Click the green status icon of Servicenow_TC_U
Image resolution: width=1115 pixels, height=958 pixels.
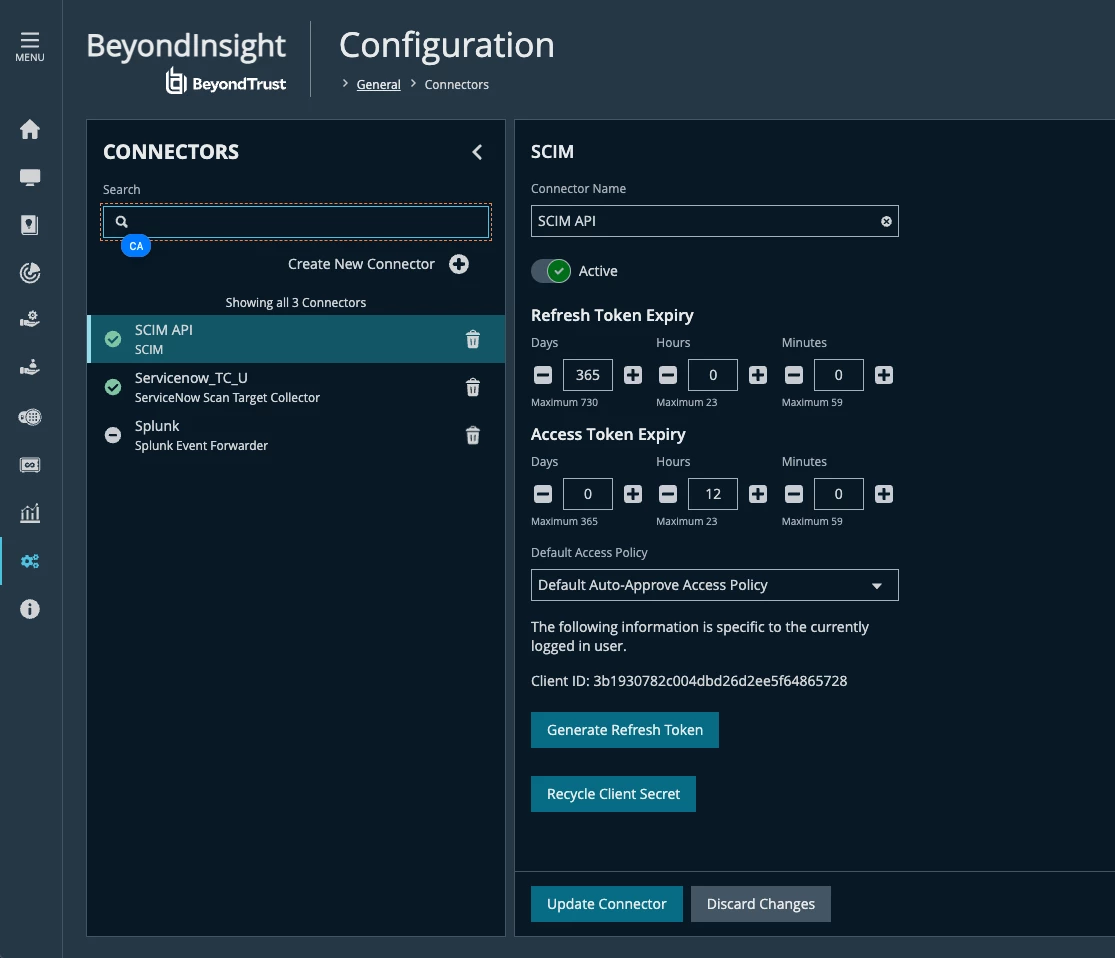(113, 387)
